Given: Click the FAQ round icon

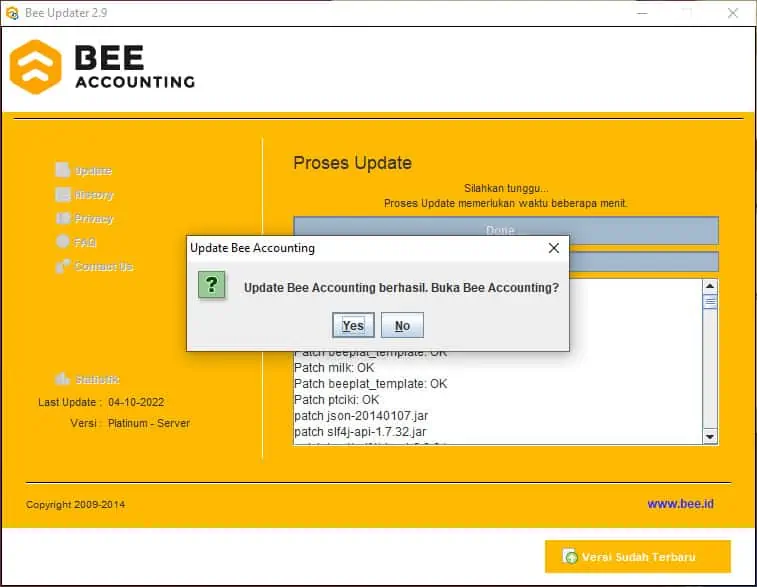Looking at the screenshot, I should pyautogui.click(x=63, y=241).
